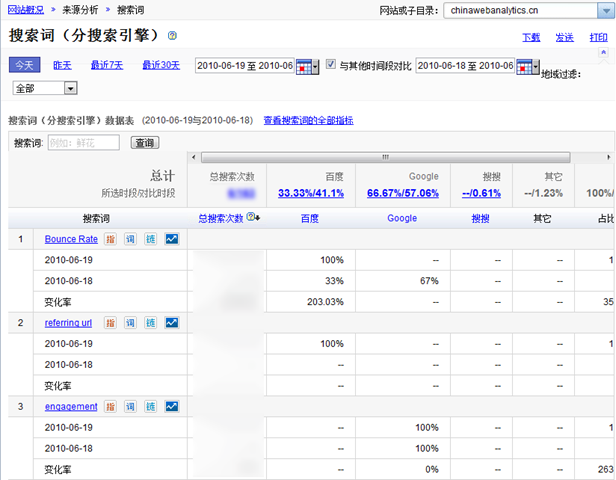616x480 pixels.
Task: Open the 下载 download link
Action: (x=531, y=37)
